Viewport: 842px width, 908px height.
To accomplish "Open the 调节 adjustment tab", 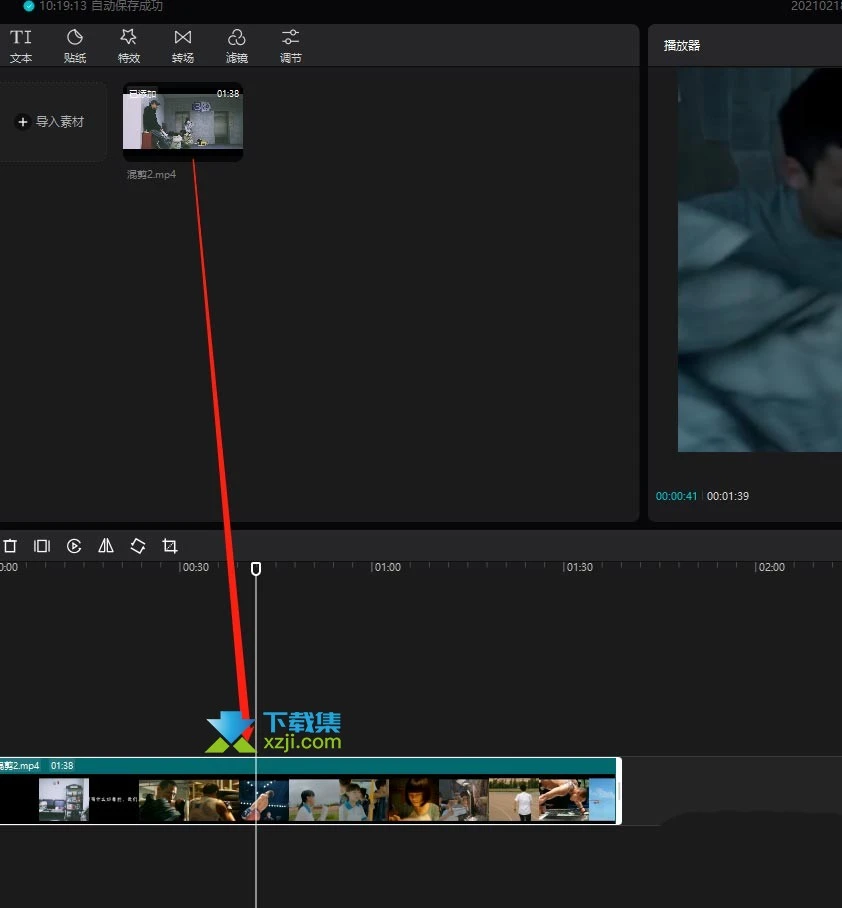I will [290, 46].
